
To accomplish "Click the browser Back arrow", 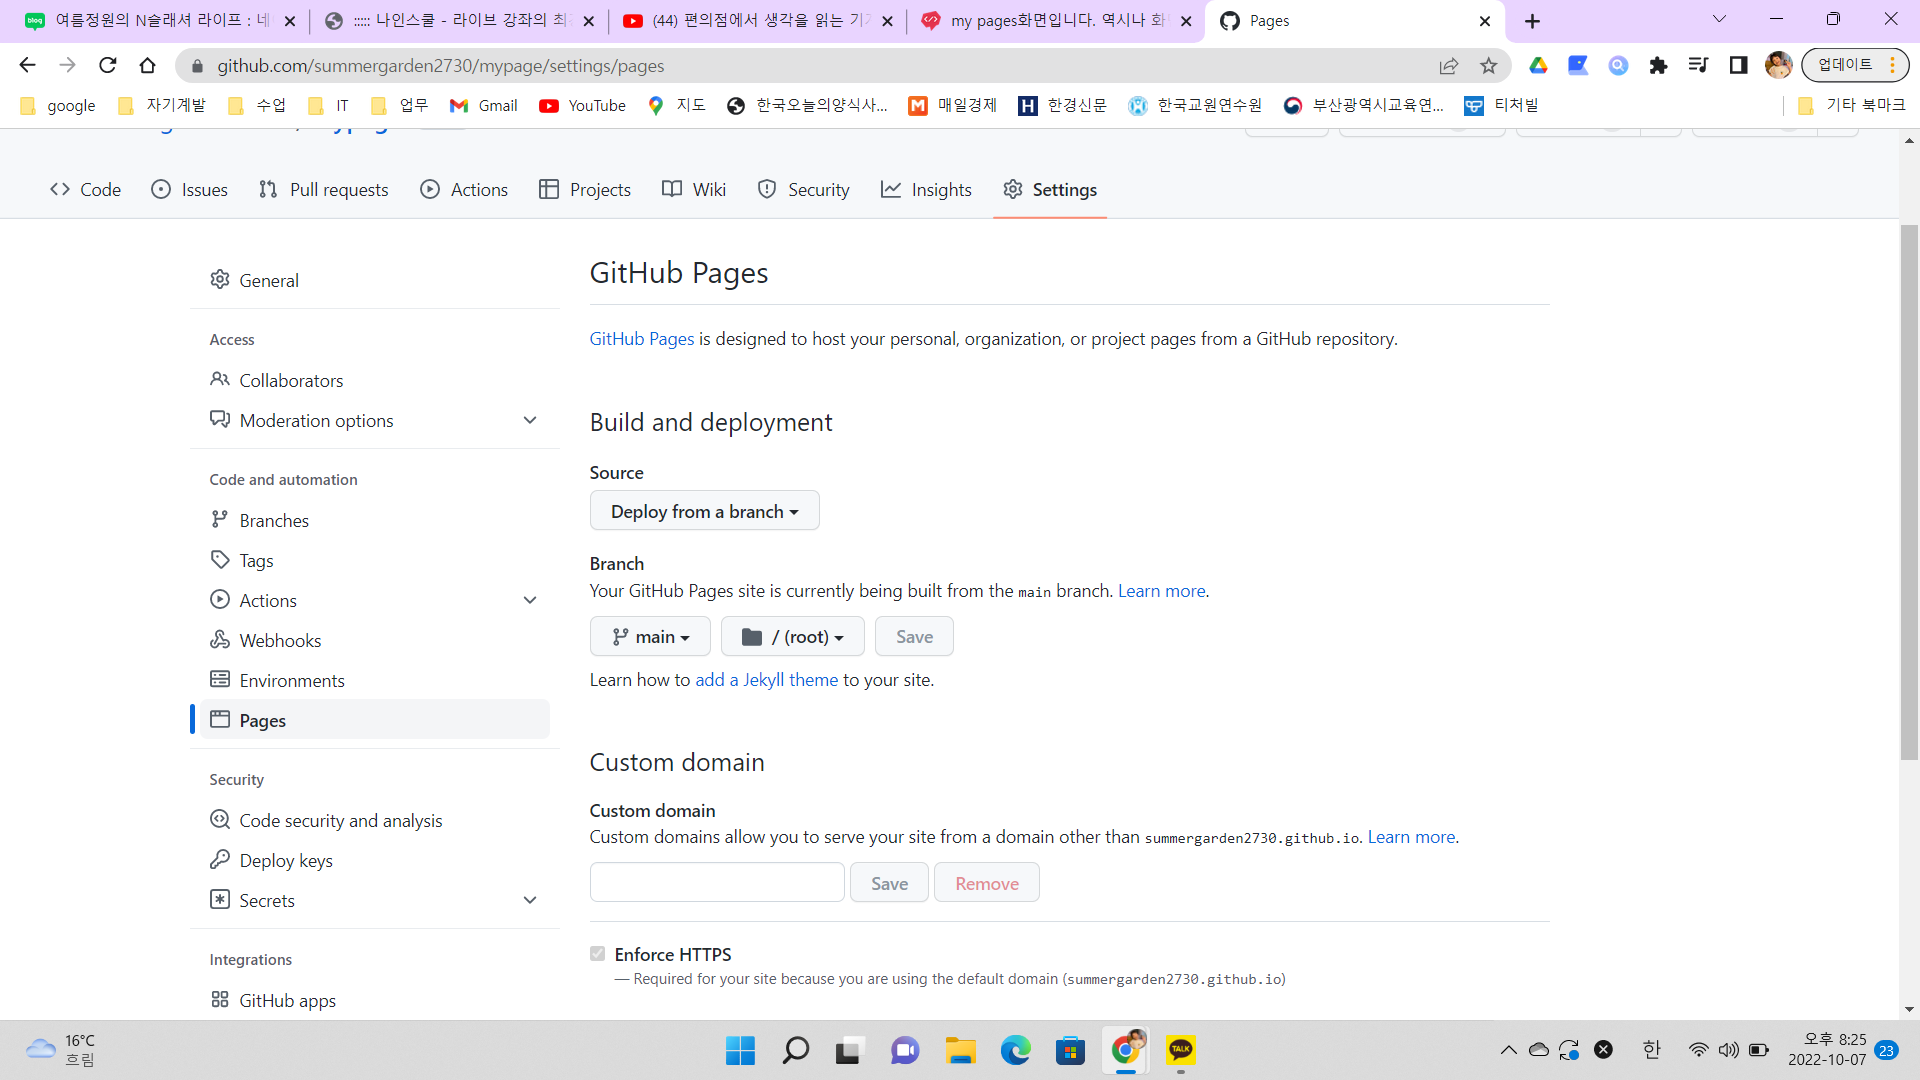I will [27, 65].
